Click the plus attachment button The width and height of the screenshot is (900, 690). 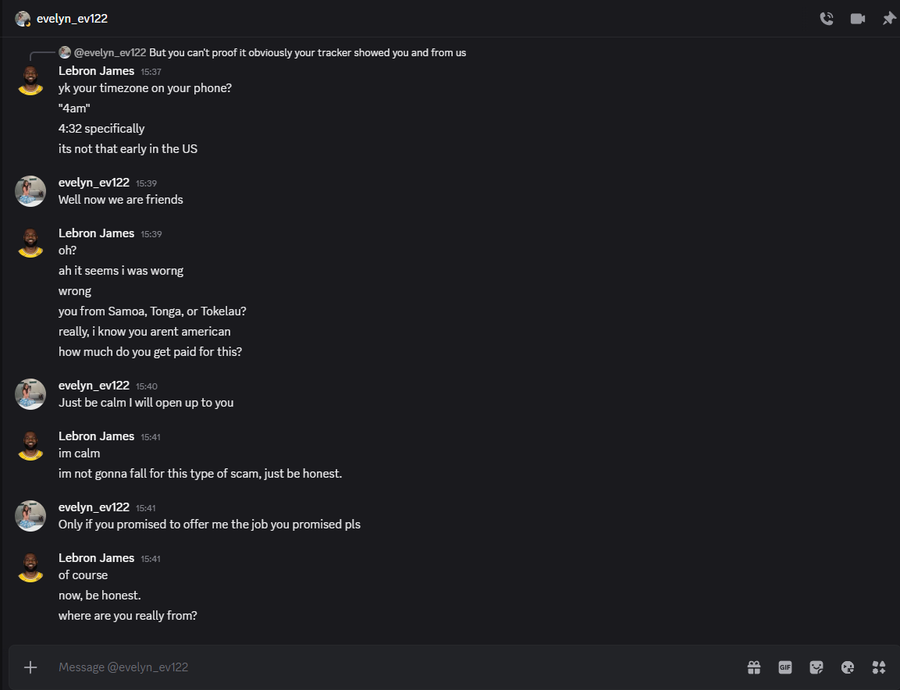point(30,667)
